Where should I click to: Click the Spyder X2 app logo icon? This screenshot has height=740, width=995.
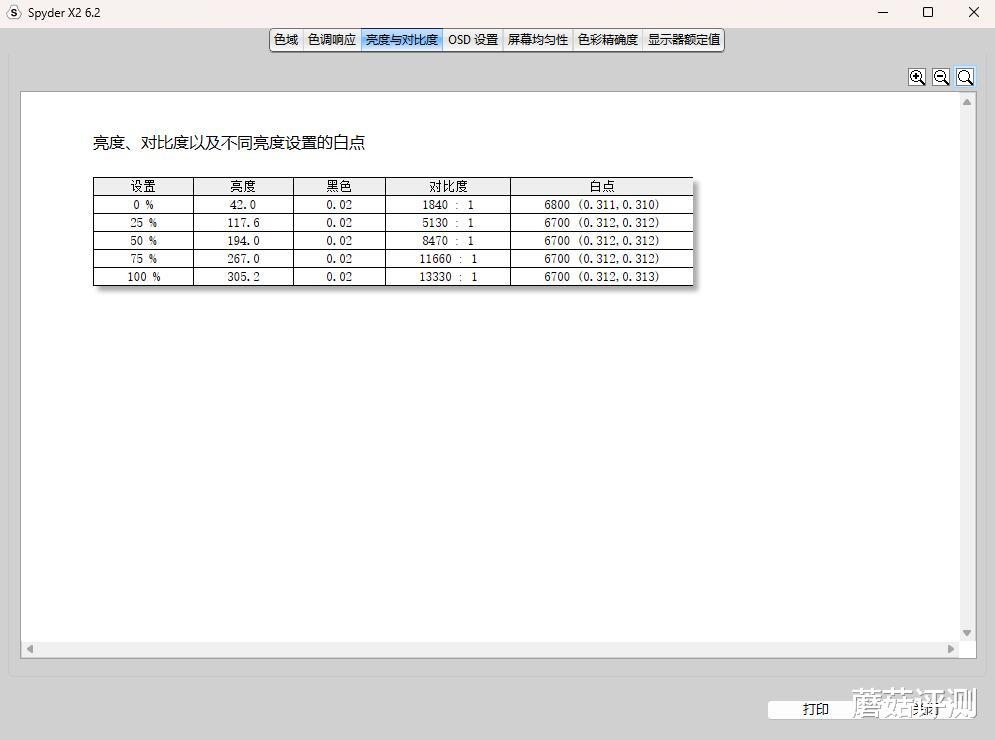[x=13, y=13]
